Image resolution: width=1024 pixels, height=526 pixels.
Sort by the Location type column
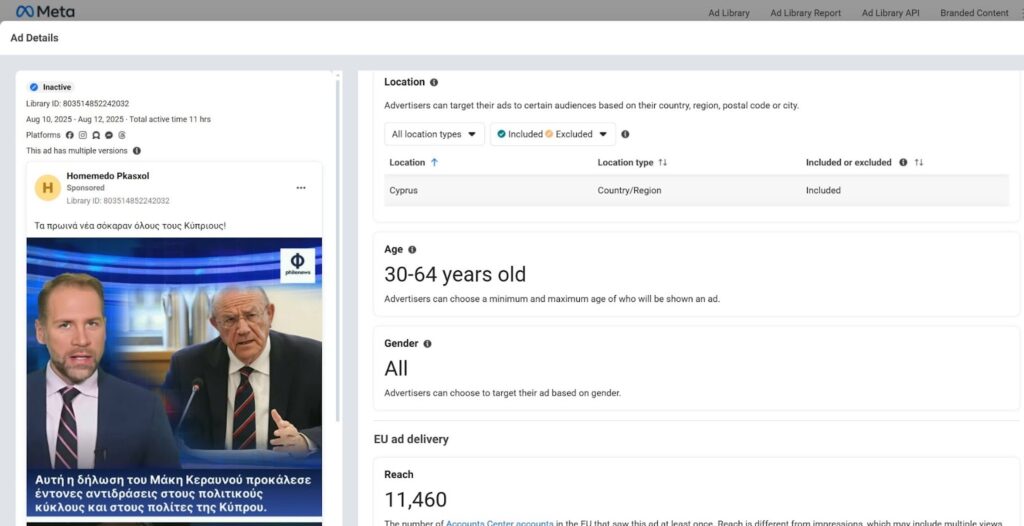(x=632, y=162)
